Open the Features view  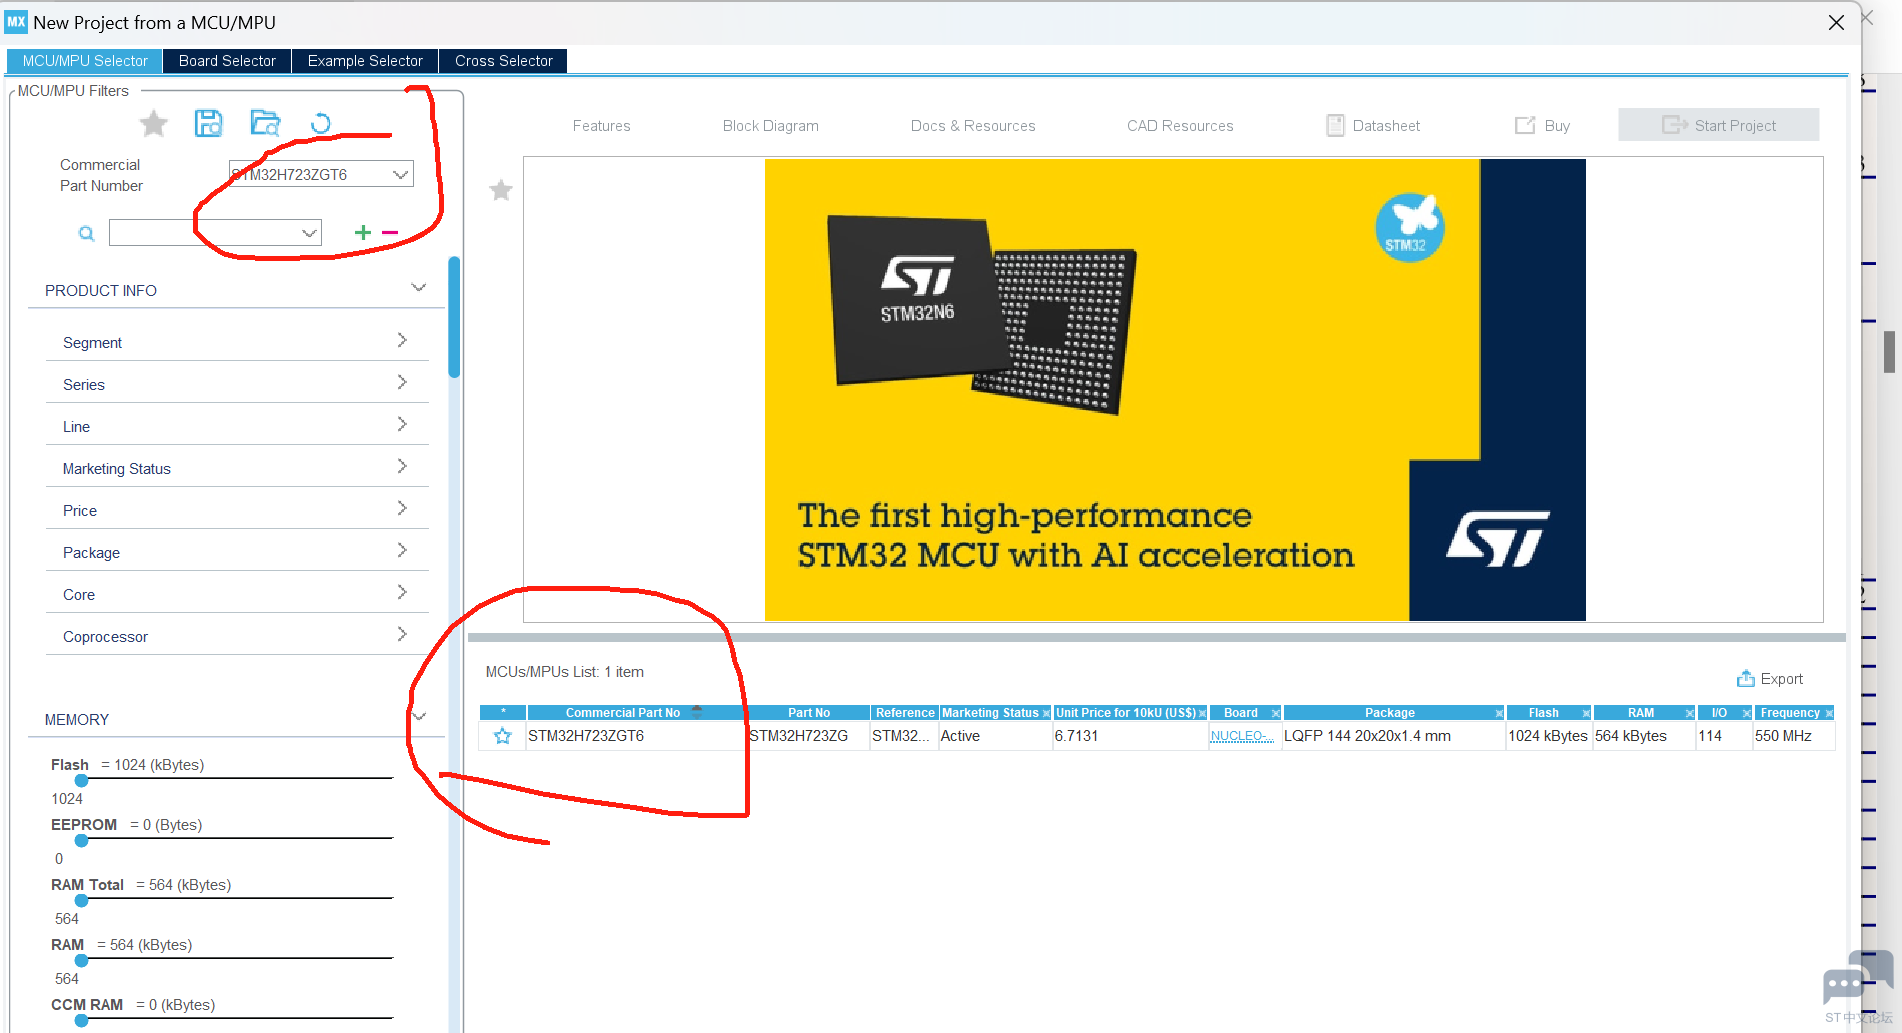click(x=601, y=126)
